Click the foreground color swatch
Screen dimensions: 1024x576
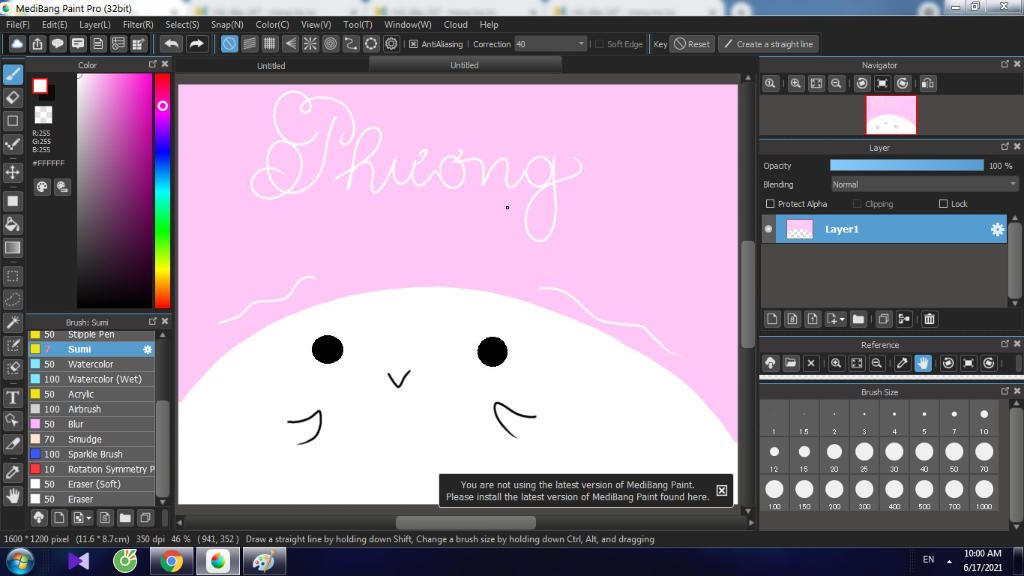(x=40, y=86)
